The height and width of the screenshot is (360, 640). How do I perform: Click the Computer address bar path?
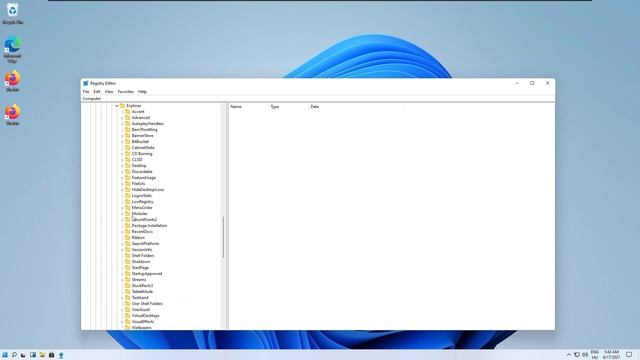pyautogui.click(x=92, y=98)
